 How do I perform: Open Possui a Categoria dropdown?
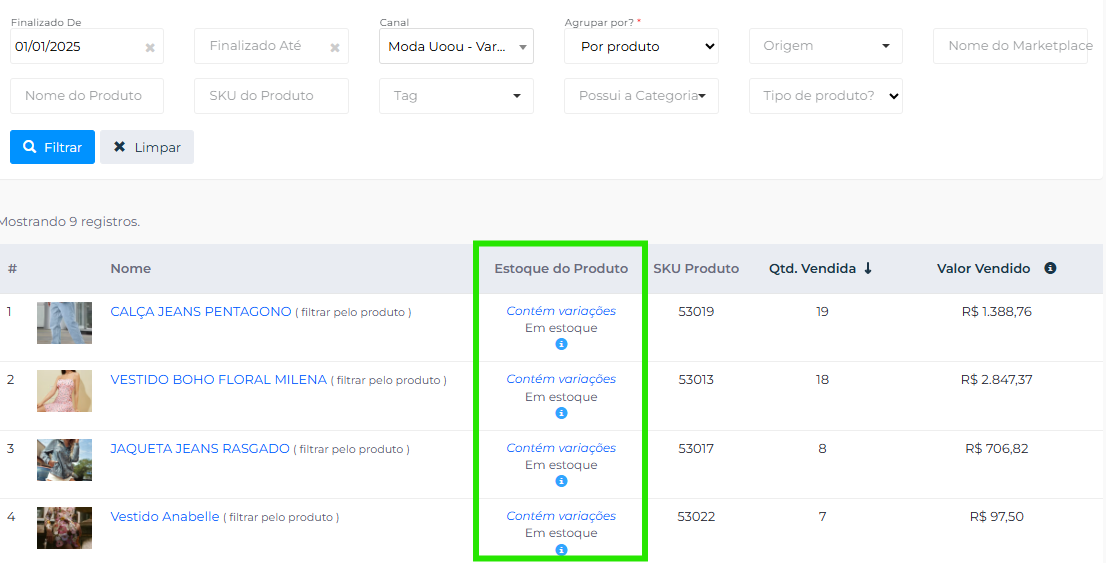[641, 96]
